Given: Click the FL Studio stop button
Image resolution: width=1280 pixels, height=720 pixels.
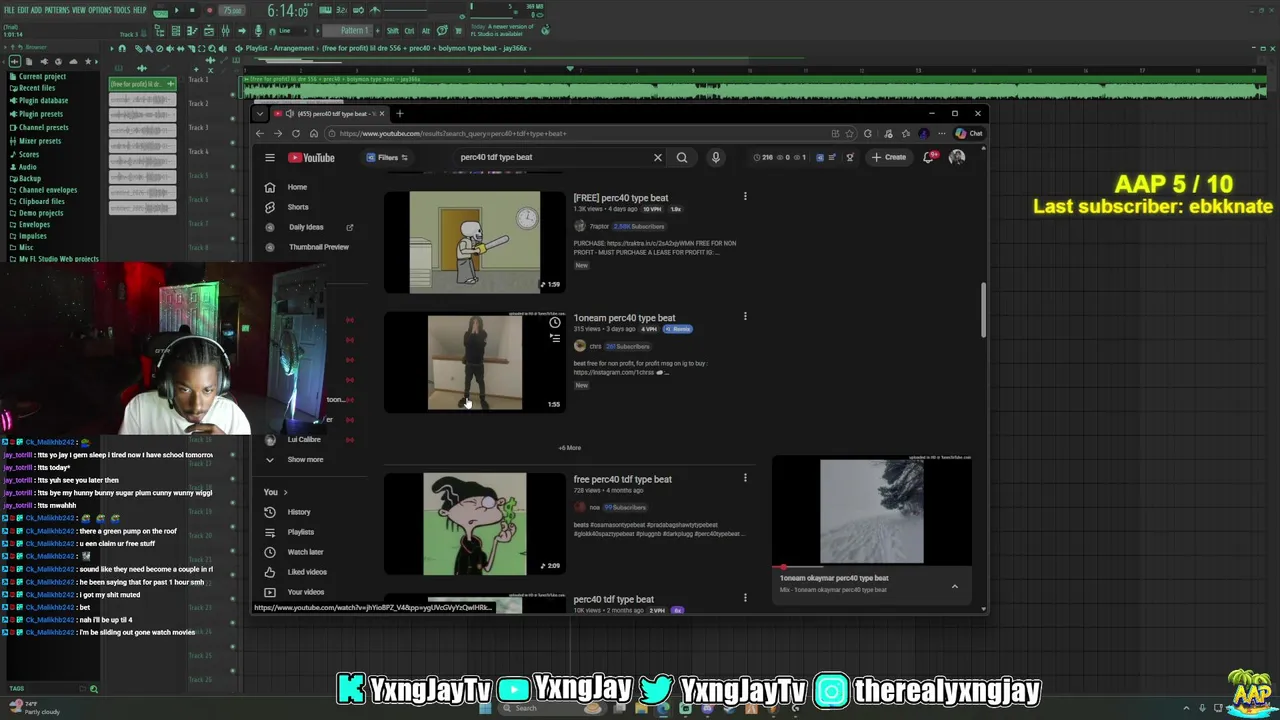Looking at the screenshot, I should click(x=192, y=11).
